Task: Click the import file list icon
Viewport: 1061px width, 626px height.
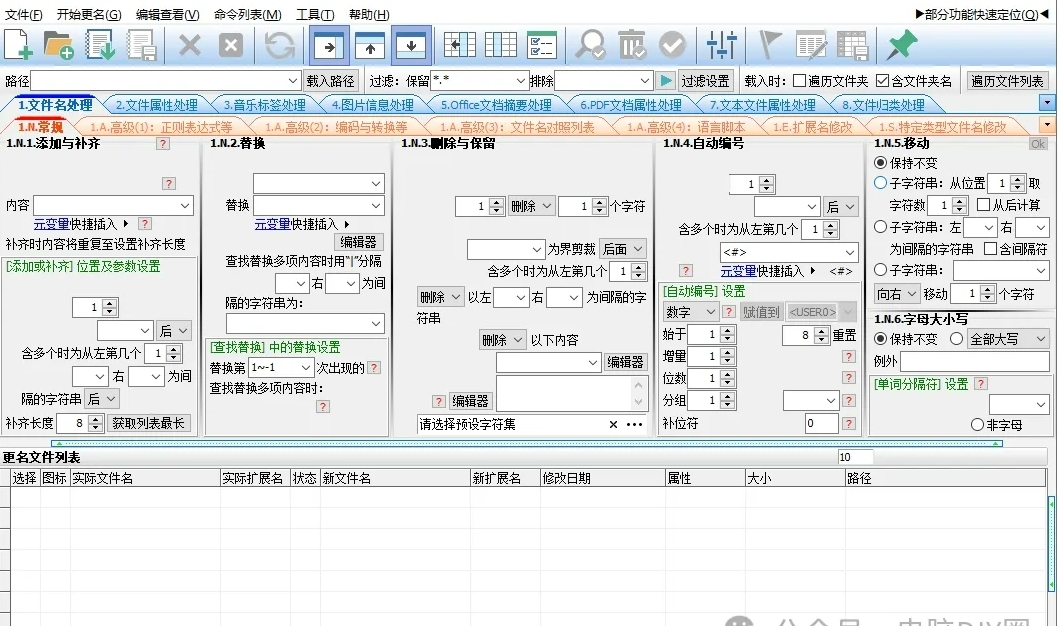Action: click(x=100, y=45)
